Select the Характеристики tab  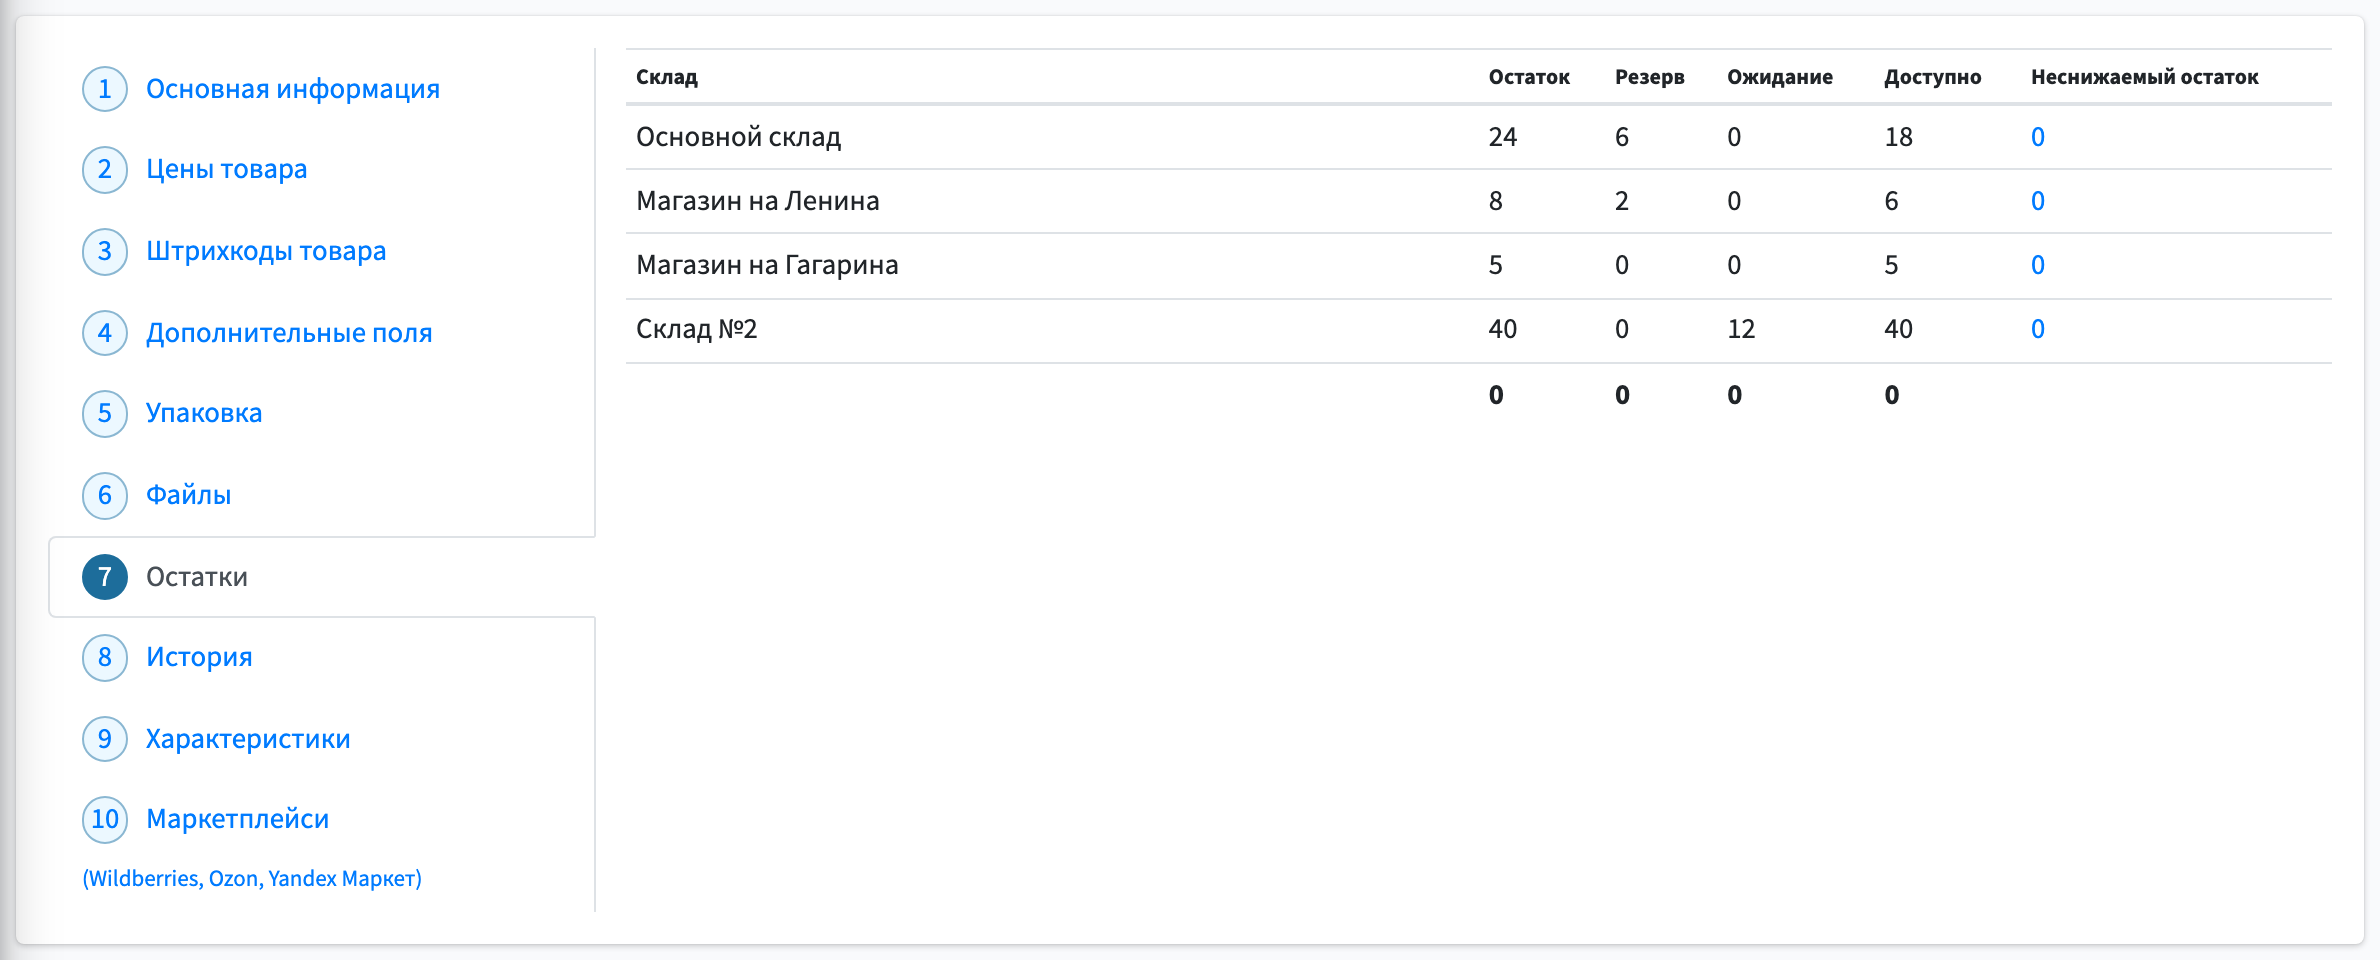click(x=248, y=739)
